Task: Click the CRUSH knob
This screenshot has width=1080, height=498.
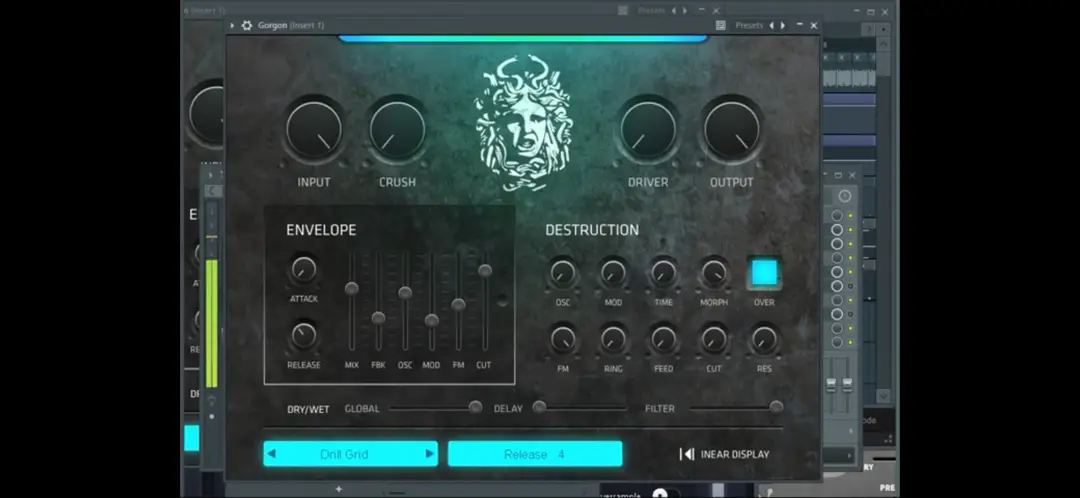Action: pos(397,130)
